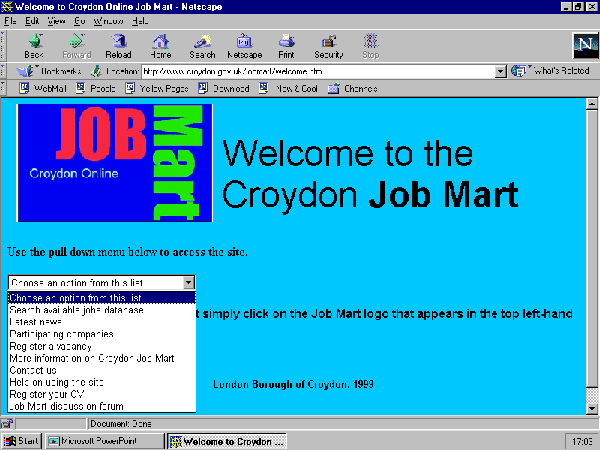Click the What's Related button

pos(550,72)
